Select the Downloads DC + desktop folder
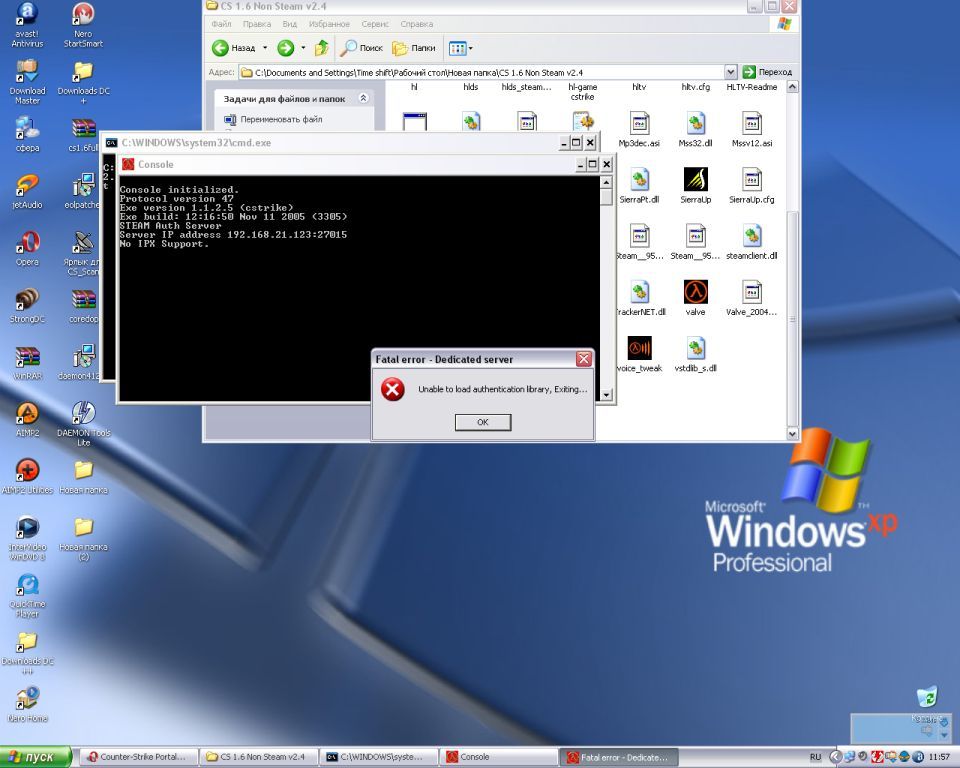 (x=83, y=82)
